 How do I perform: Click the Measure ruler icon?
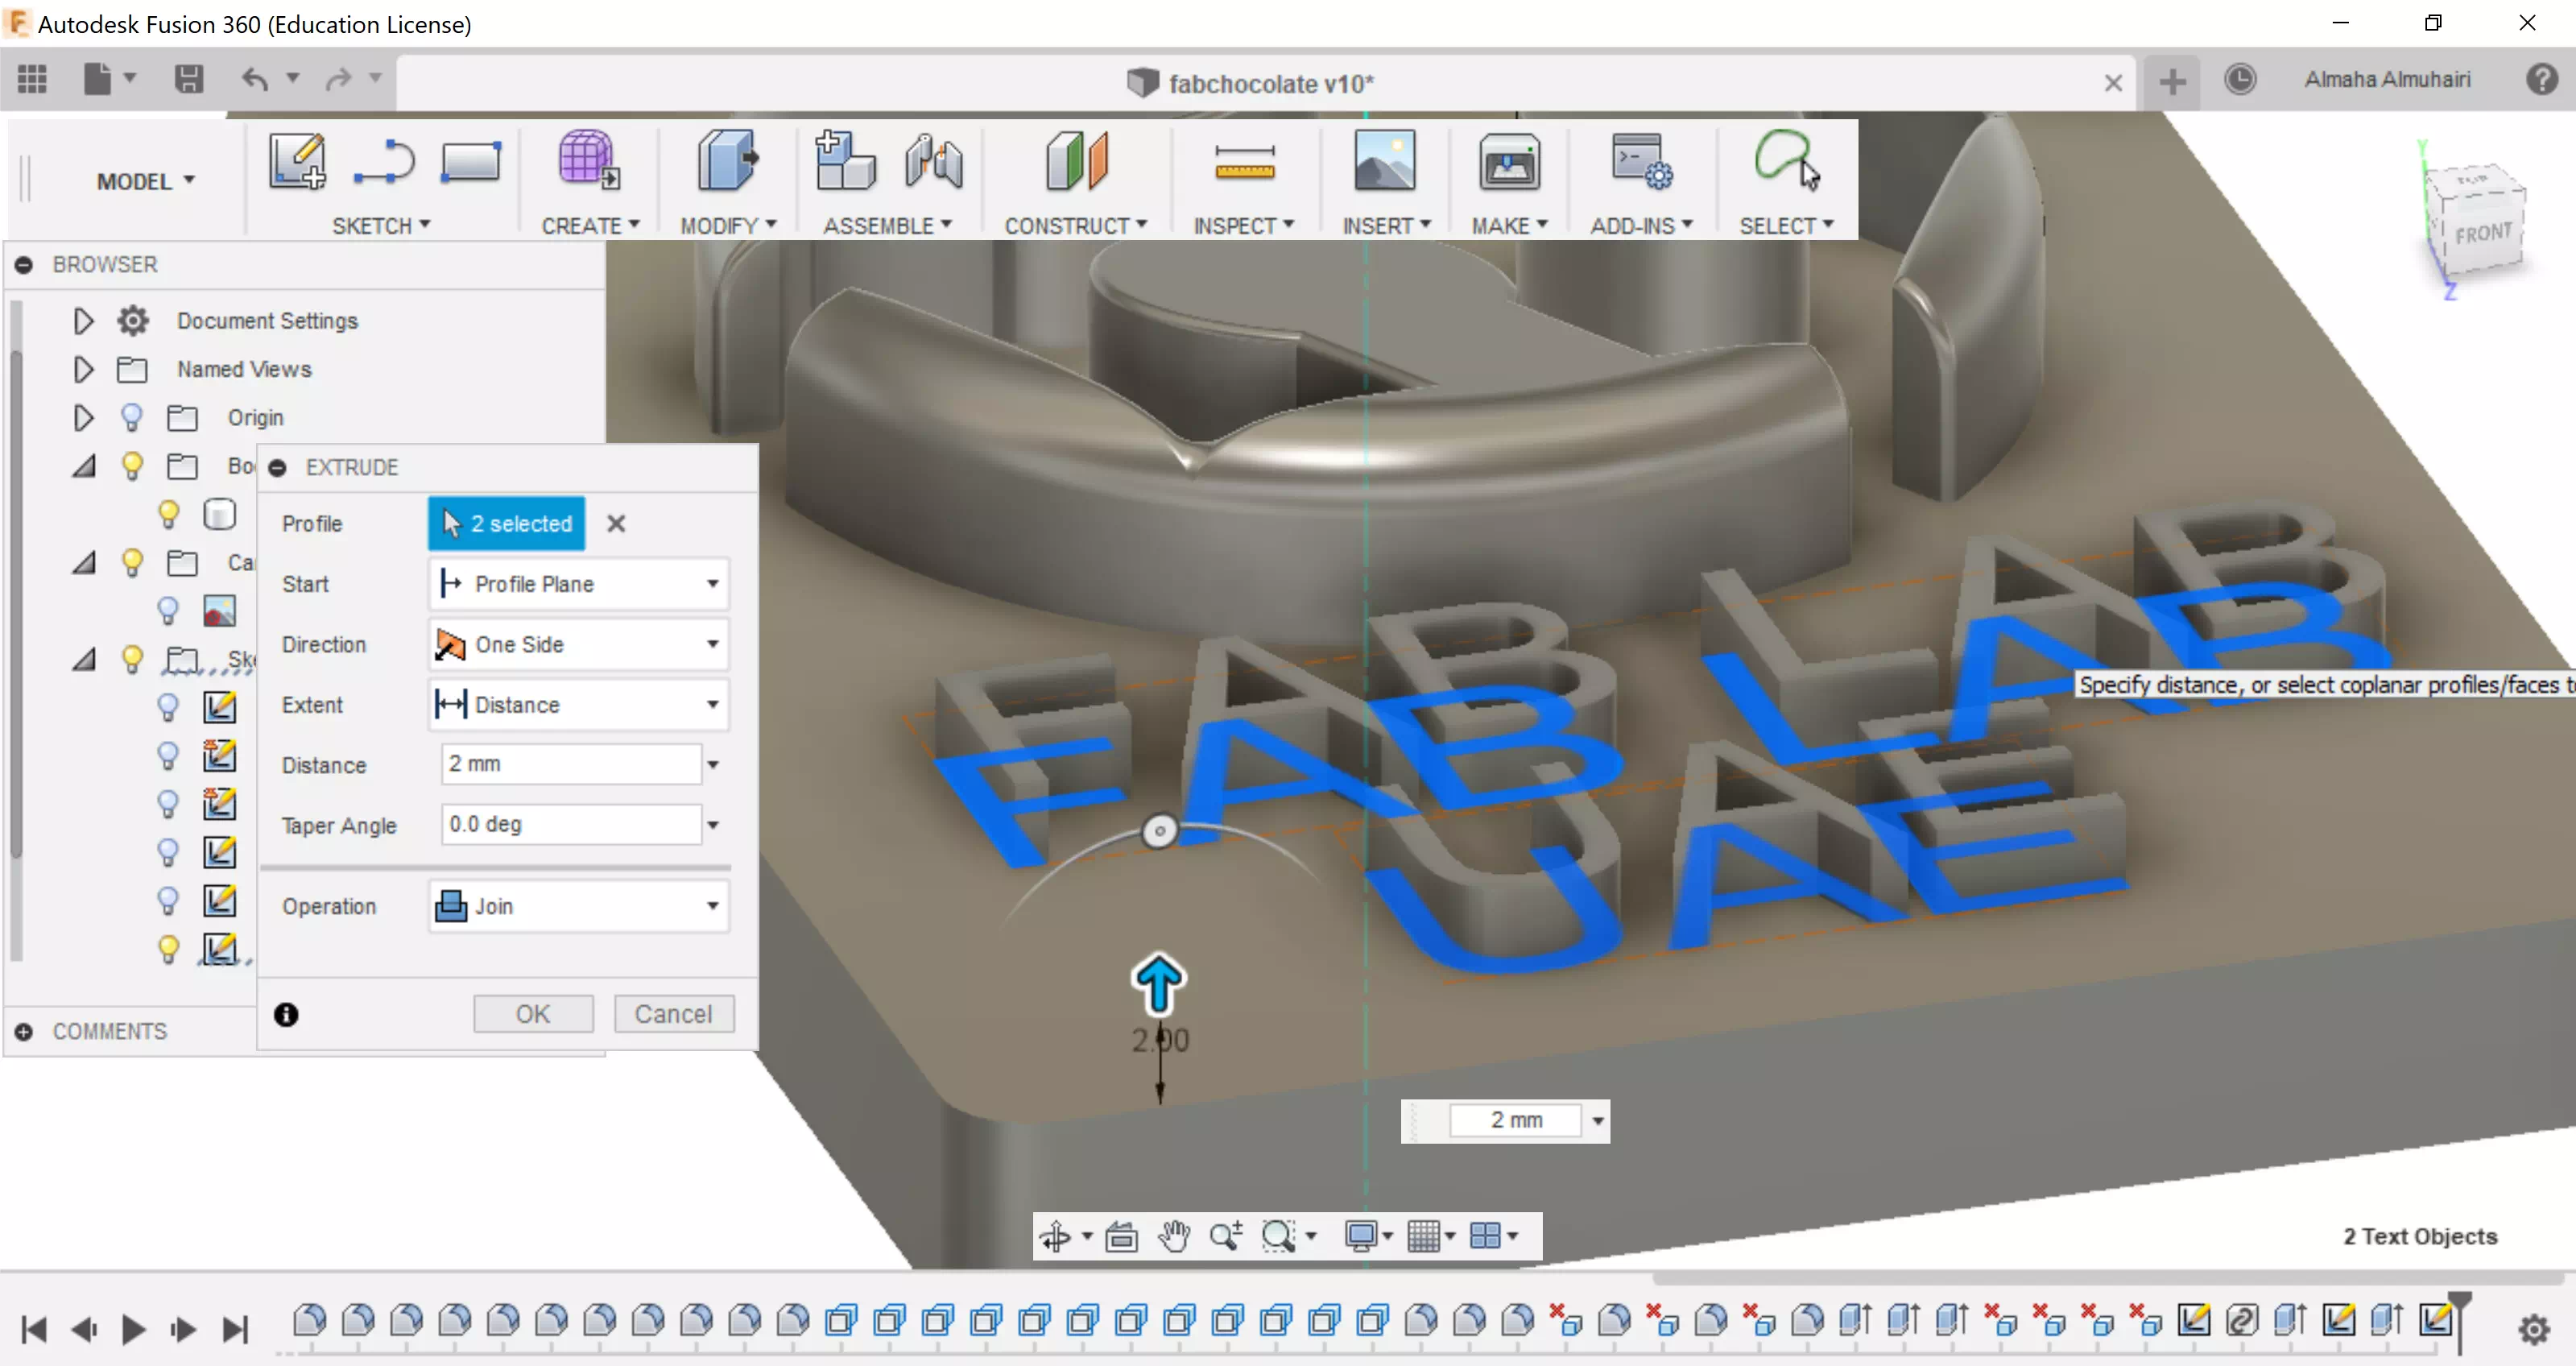[x=1243, y=162]
